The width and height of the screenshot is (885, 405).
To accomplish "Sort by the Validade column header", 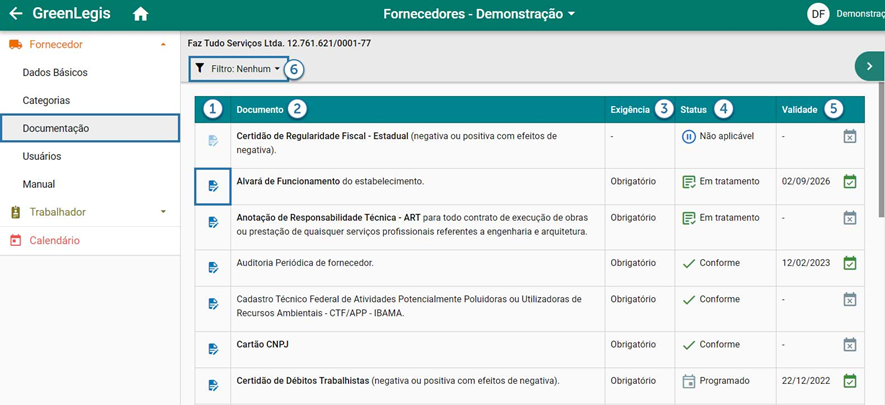I will pos(799,110).
